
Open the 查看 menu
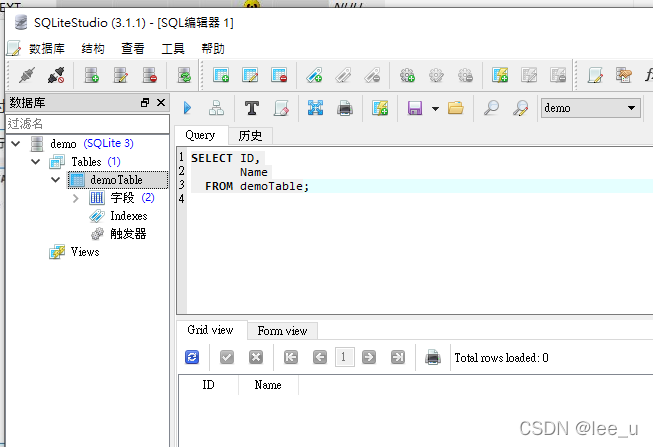pos(133,49)
